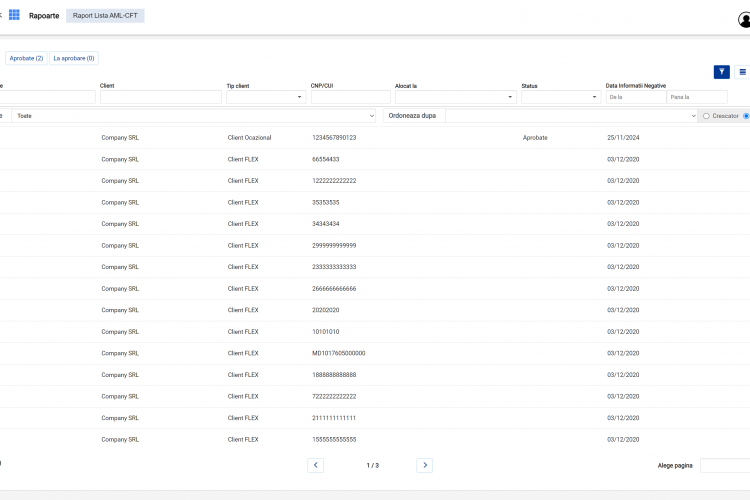Open the hamburger list menu icon
750x500 pixels.
742,72
